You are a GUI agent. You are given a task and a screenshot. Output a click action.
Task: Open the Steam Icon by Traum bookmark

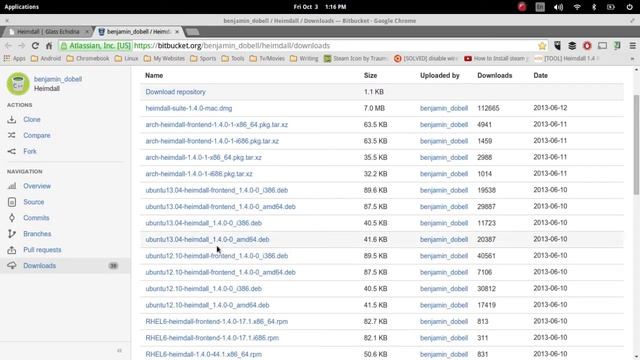356,59
